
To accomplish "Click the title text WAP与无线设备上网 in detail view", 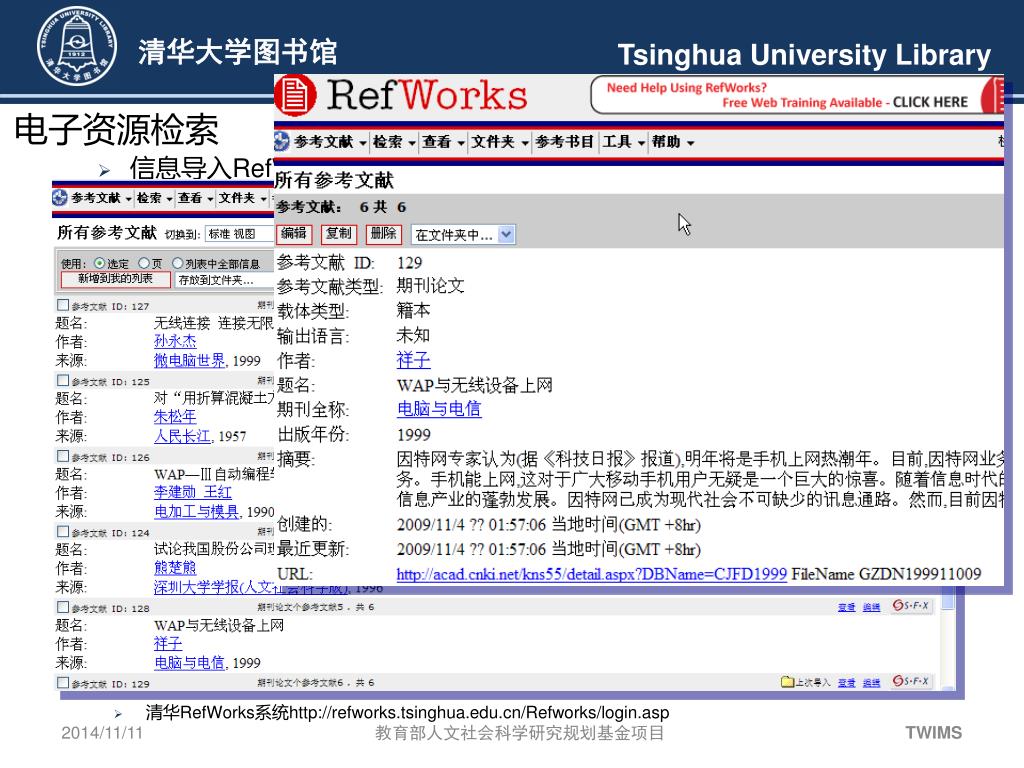I will click(x=475, y=385).
